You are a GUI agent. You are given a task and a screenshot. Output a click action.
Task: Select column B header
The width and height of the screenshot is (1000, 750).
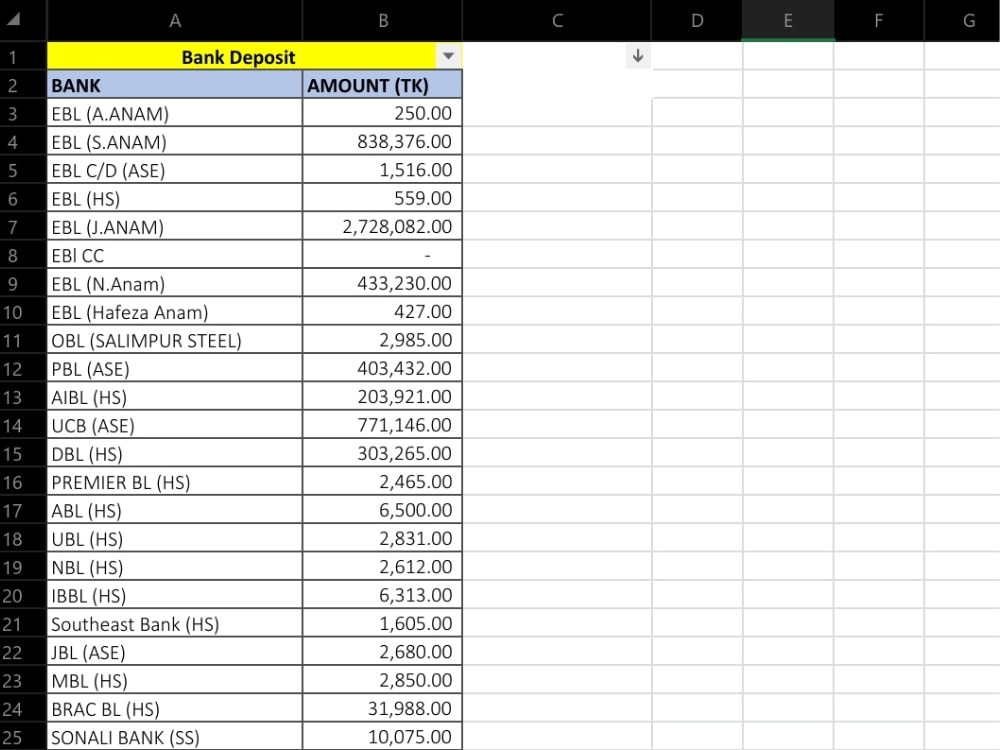pyautogui.click(x=383, y=20)
